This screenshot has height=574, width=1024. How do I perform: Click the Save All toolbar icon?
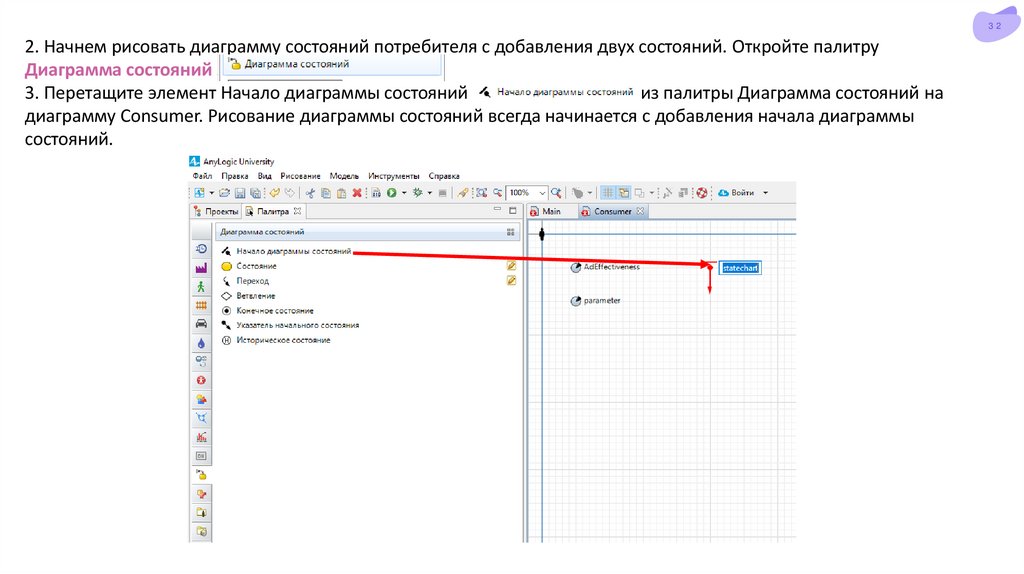(255, 193)
